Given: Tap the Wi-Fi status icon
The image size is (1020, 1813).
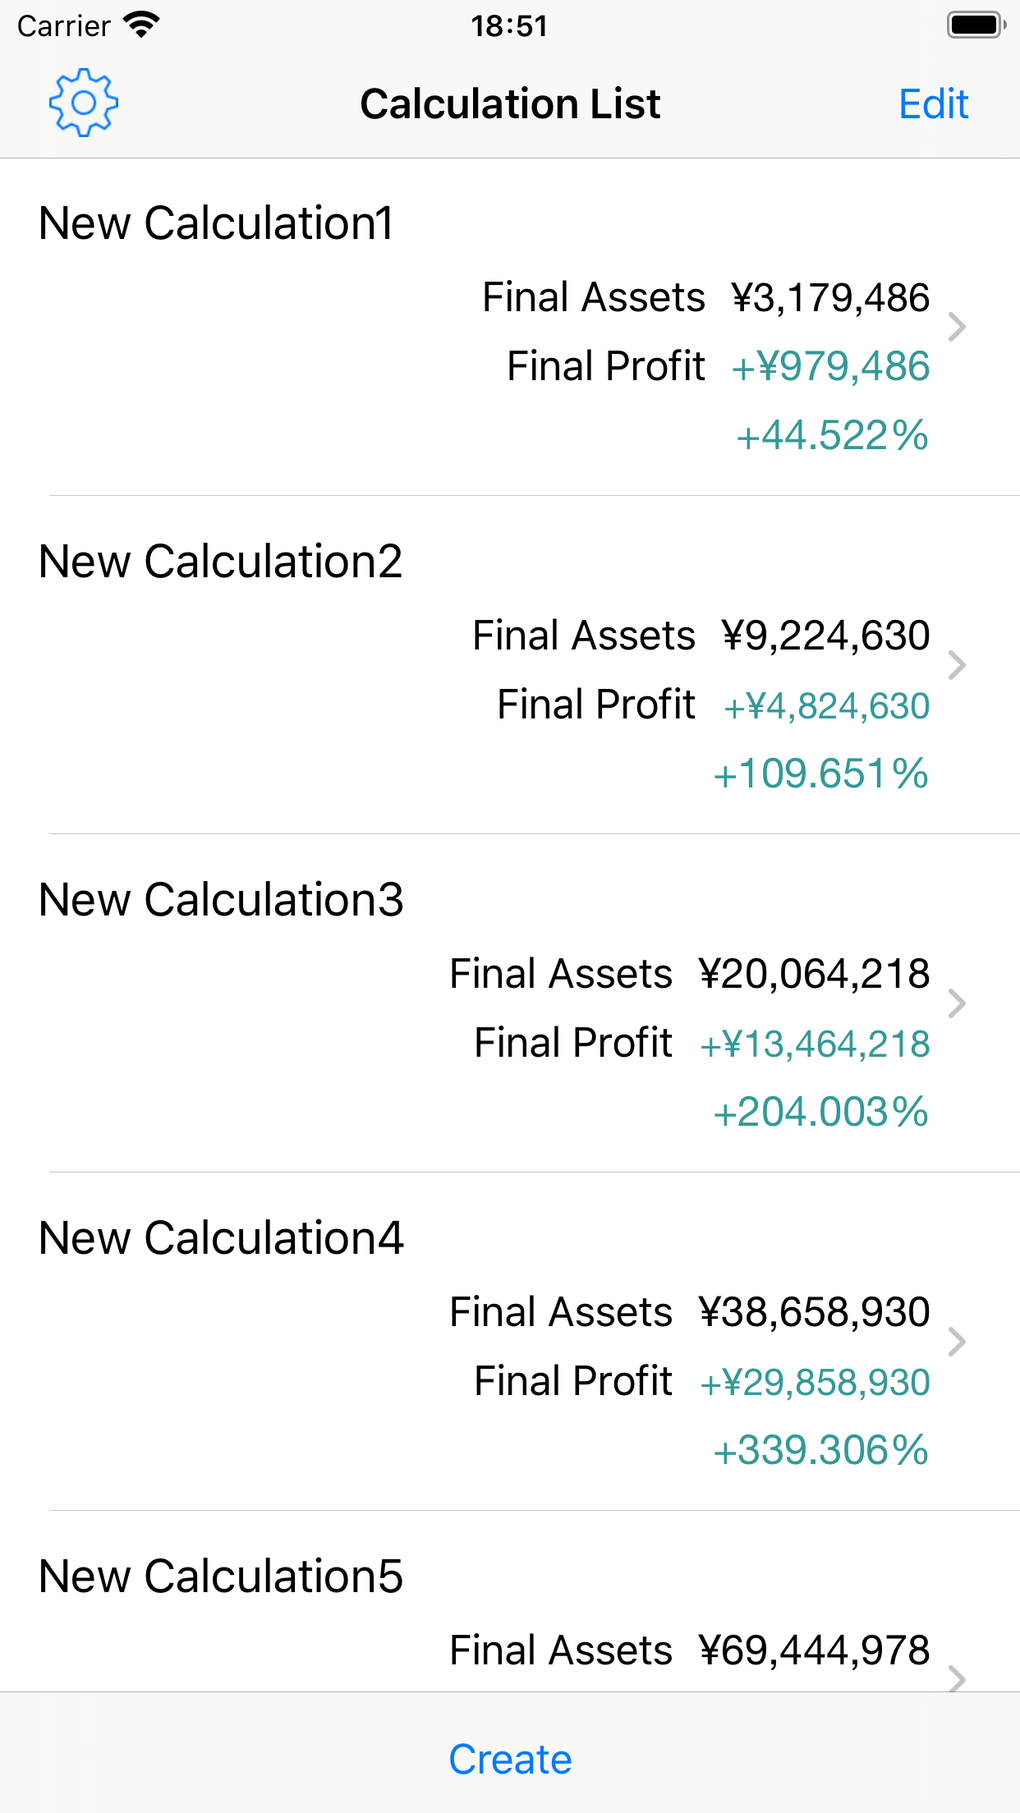Looking at the screenshot, I should (x=142, y=25).
